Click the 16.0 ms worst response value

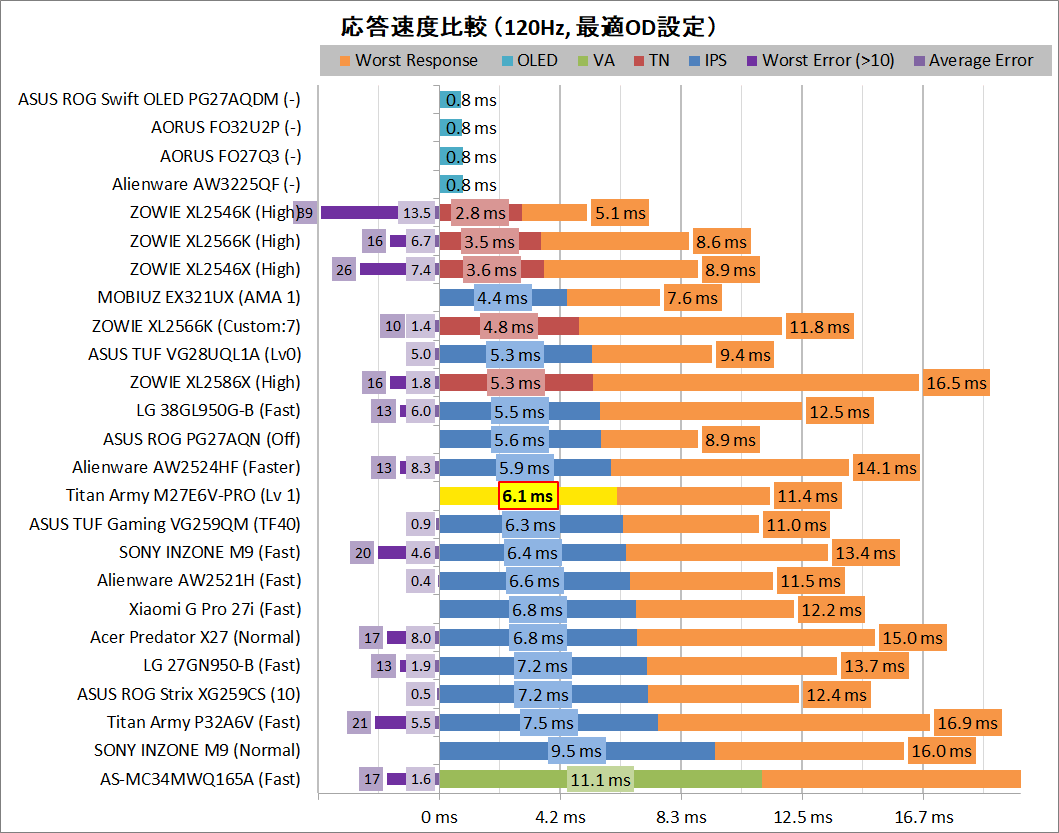tap(941, 751)
